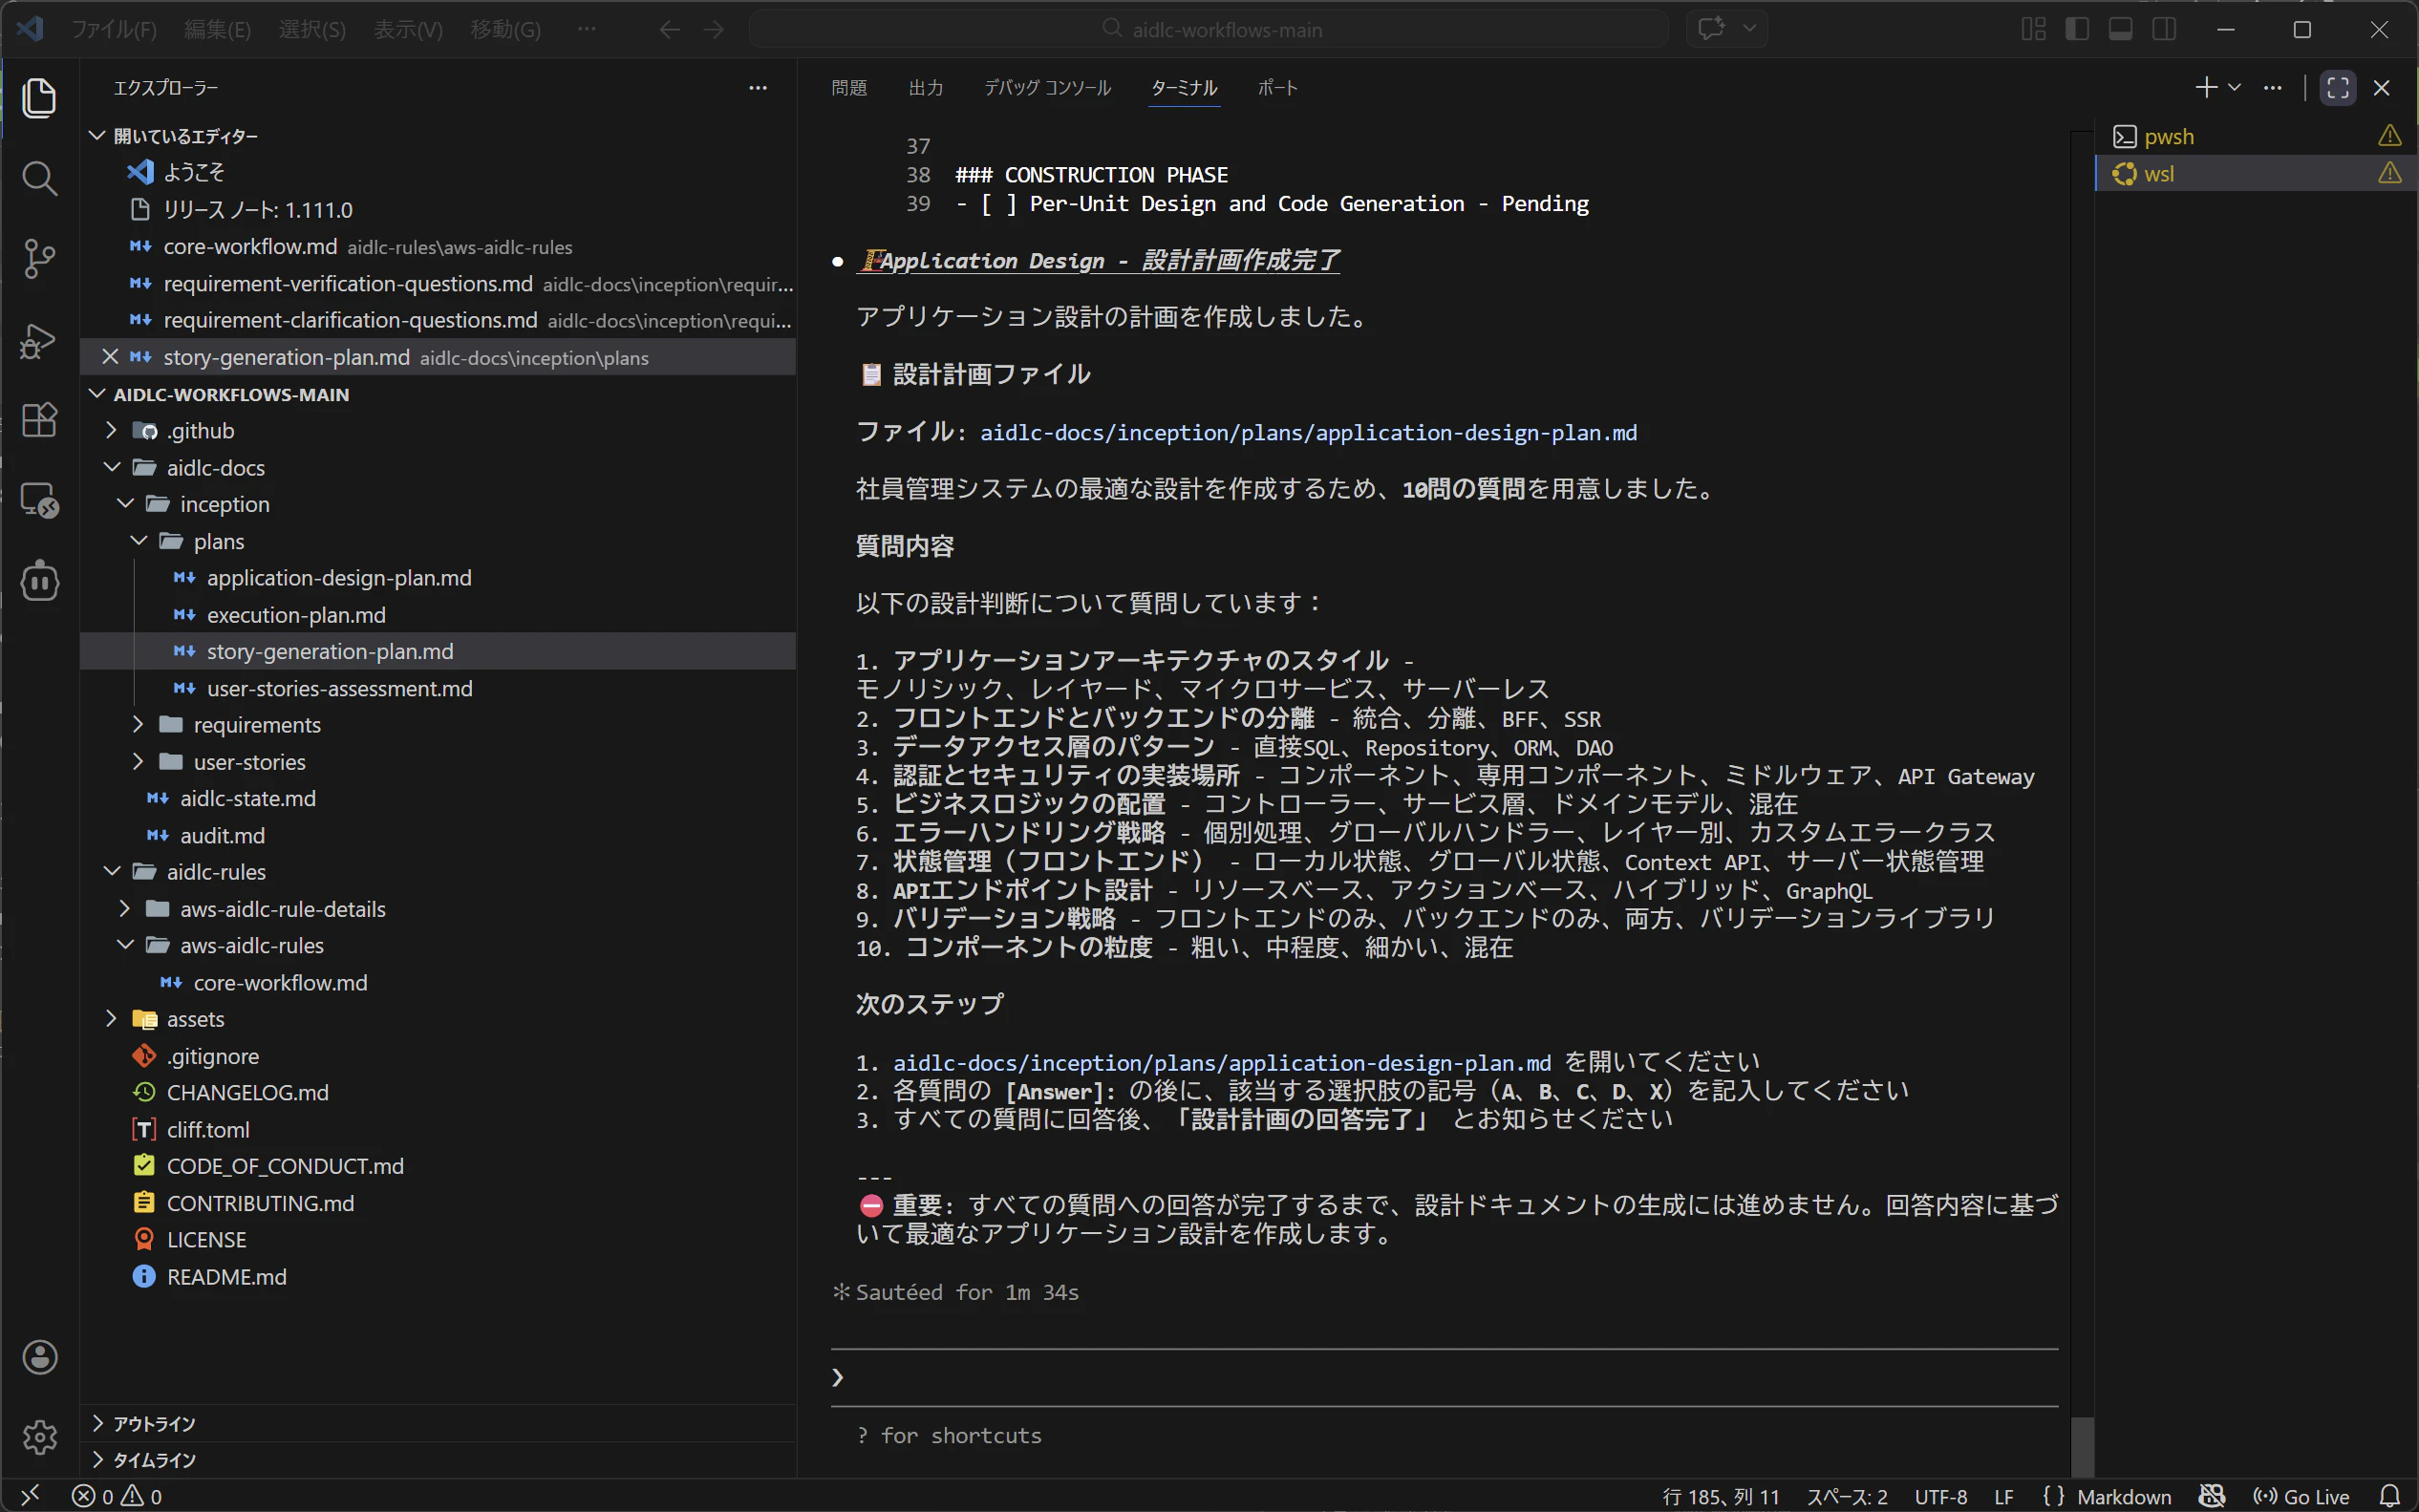Screen dimensions: 2419x1512
Task: Open the Search view icon
Action: [39, 179]
